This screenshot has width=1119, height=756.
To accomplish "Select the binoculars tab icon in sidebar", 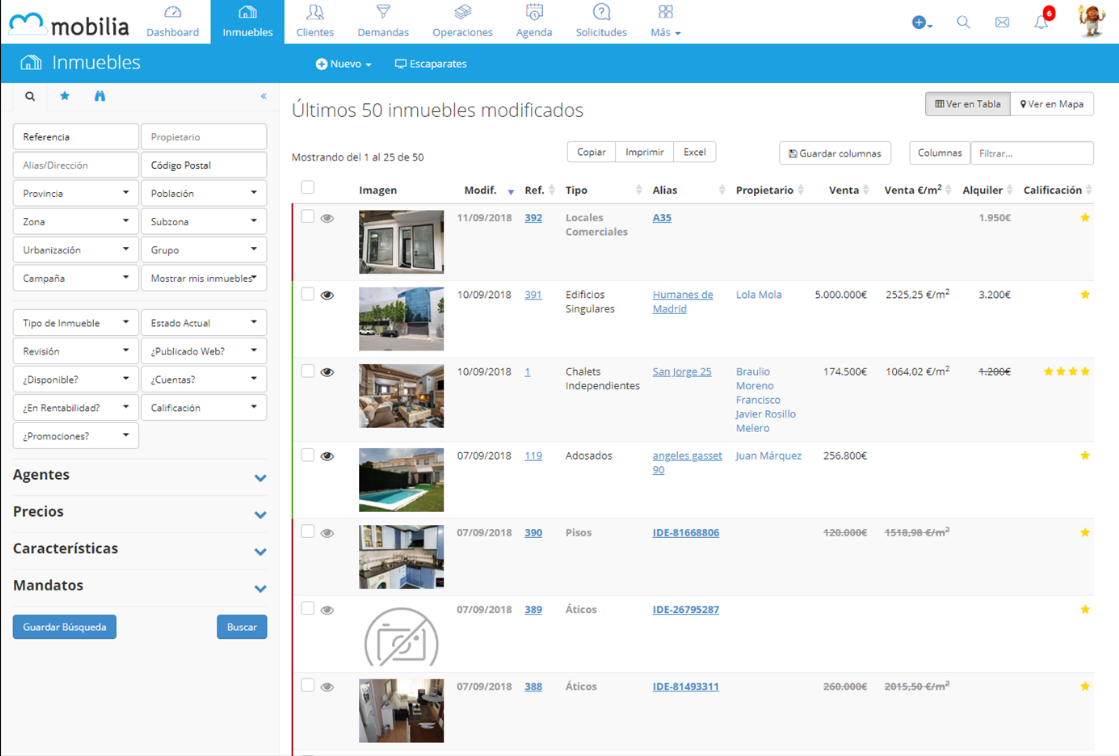I will click(100, 96).
